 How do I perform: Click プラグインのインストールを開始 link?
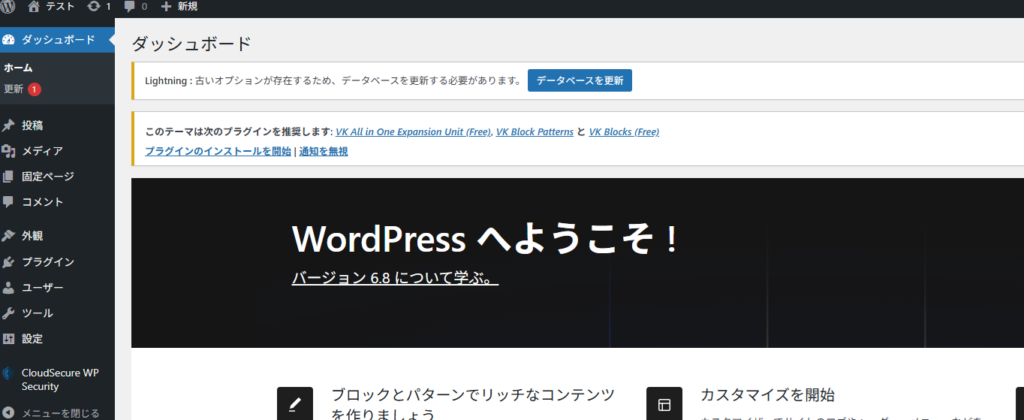tap(218, 152)
